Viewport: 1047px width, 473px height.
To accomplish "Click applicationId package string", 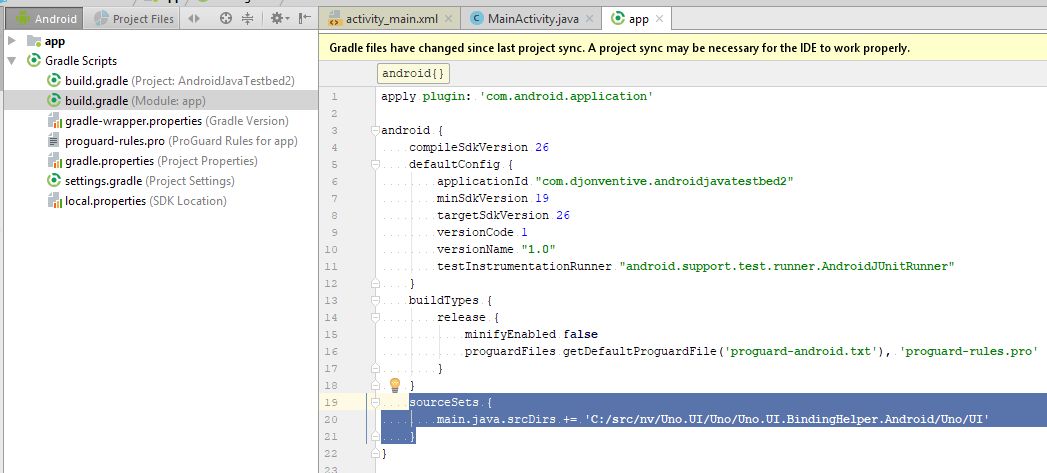I will pos(664,181).
